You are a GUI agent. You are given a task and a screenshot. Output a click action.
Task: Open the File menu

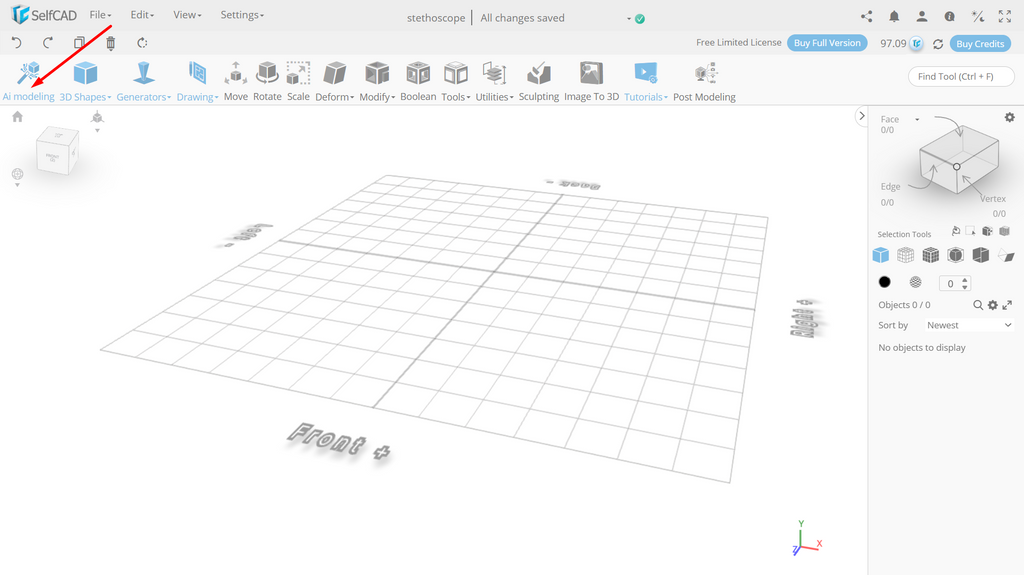coord(101,15)
